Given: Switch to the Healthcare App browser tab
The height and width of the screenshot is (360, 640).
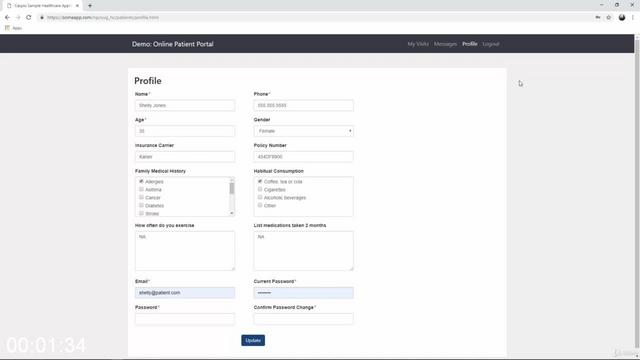Looking at the screenshot, I should click(x=42, y=6).
